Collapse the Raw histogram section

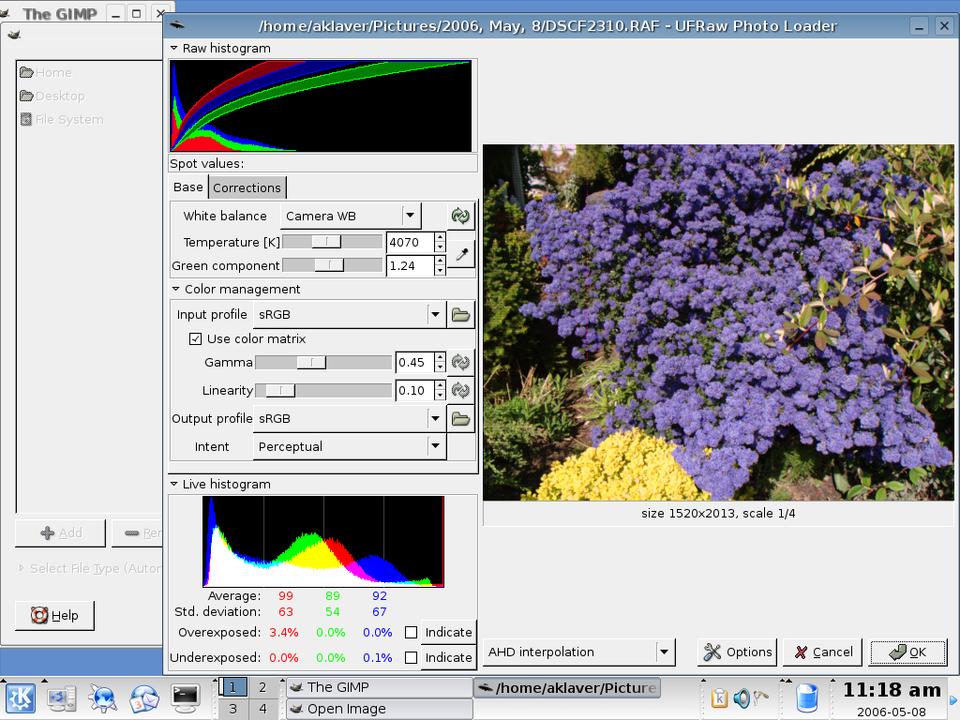click(175, 48)
